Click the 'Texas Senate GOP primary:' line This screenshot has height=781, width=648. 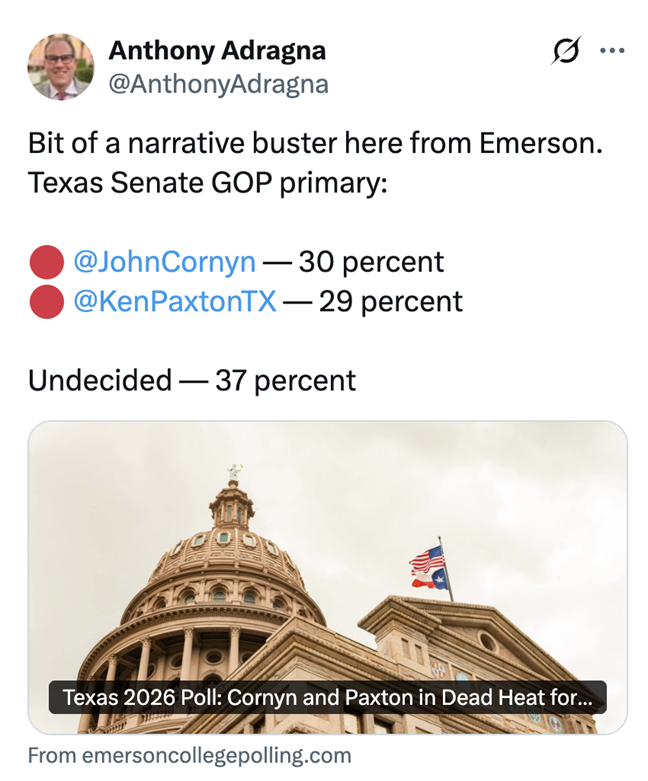207,183
